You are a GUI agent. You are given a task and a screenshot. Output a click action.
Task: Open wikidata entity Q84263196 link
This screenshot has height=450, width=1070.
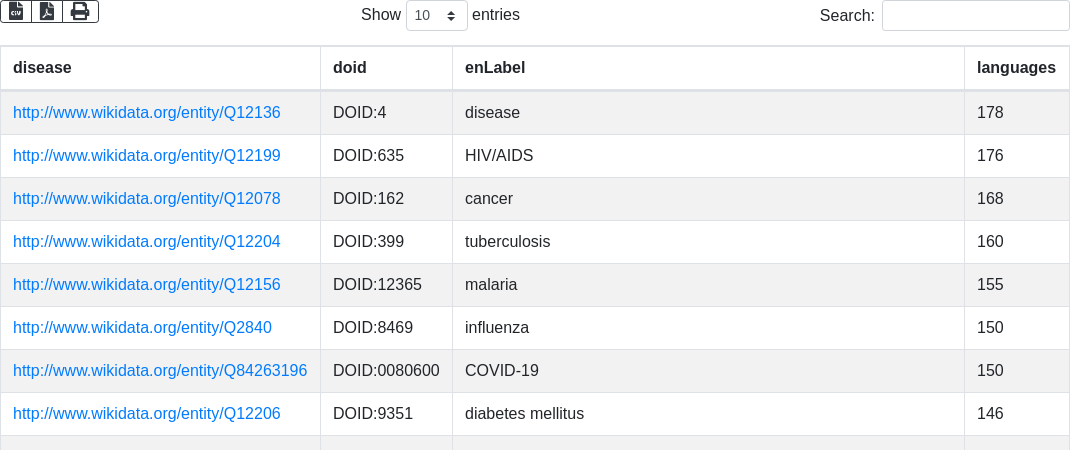160,371
